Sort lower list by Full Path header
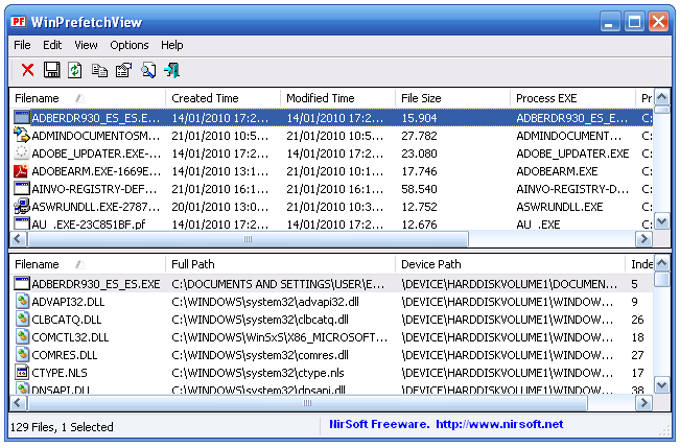The width and height of the screenshot is (680, 448). [281, 264]
